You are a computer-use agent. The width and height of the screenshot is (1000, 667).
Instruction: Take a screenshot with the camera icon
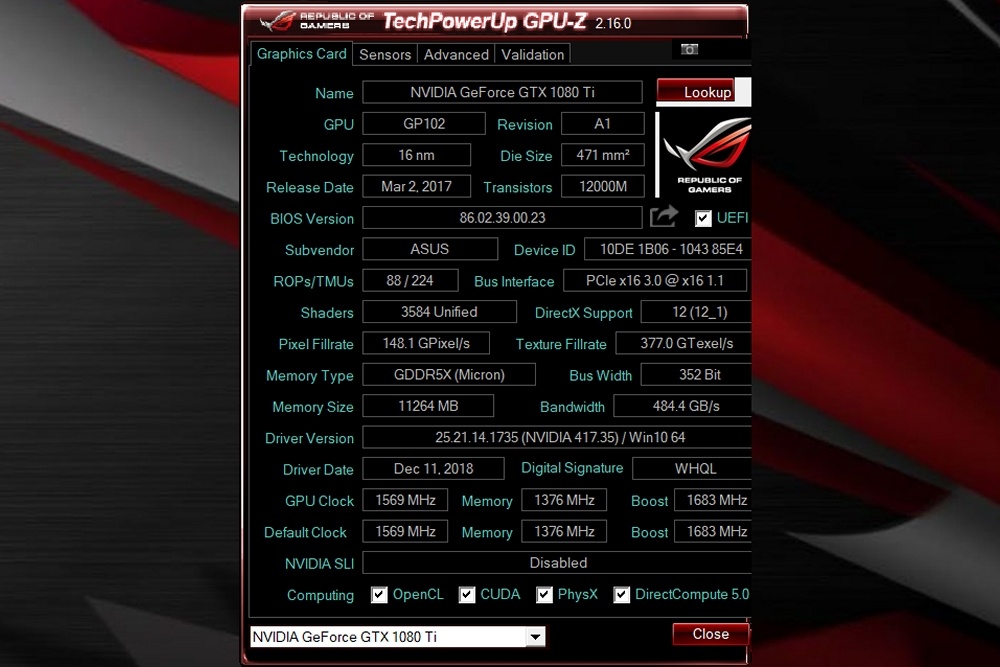point(689,49)
